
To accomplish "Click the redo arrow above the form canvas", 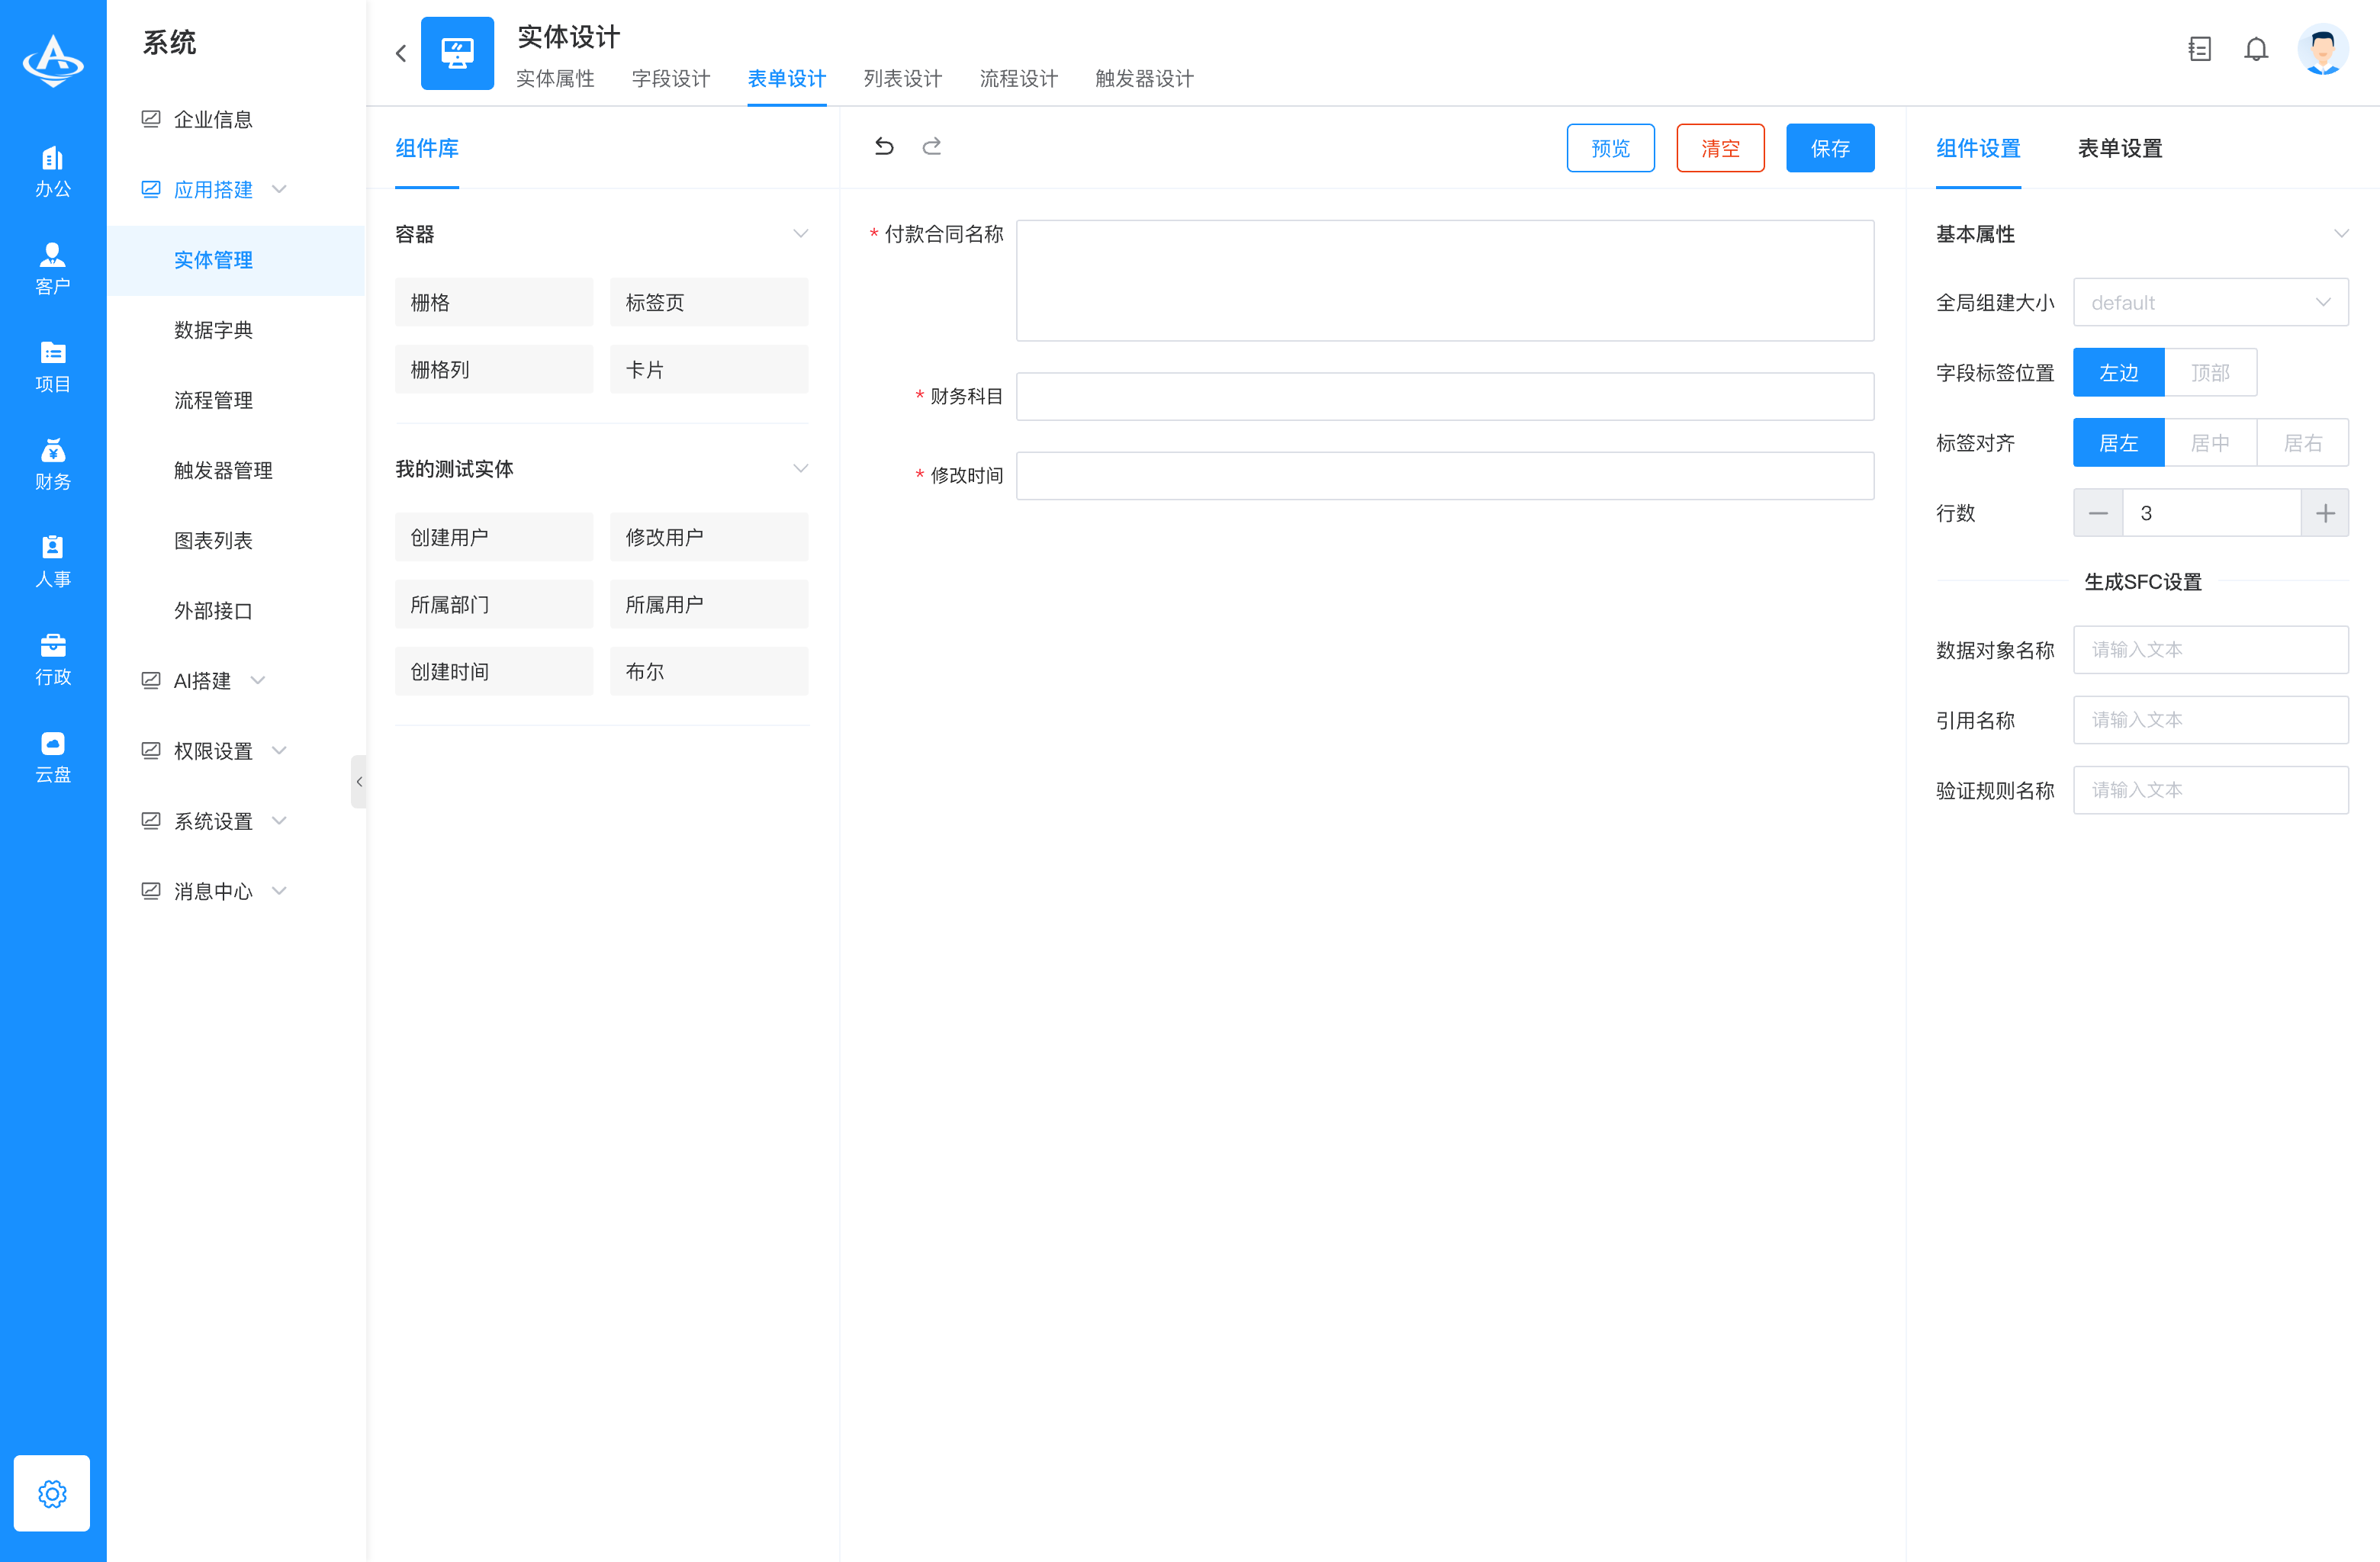I will [x=932, y=146].
